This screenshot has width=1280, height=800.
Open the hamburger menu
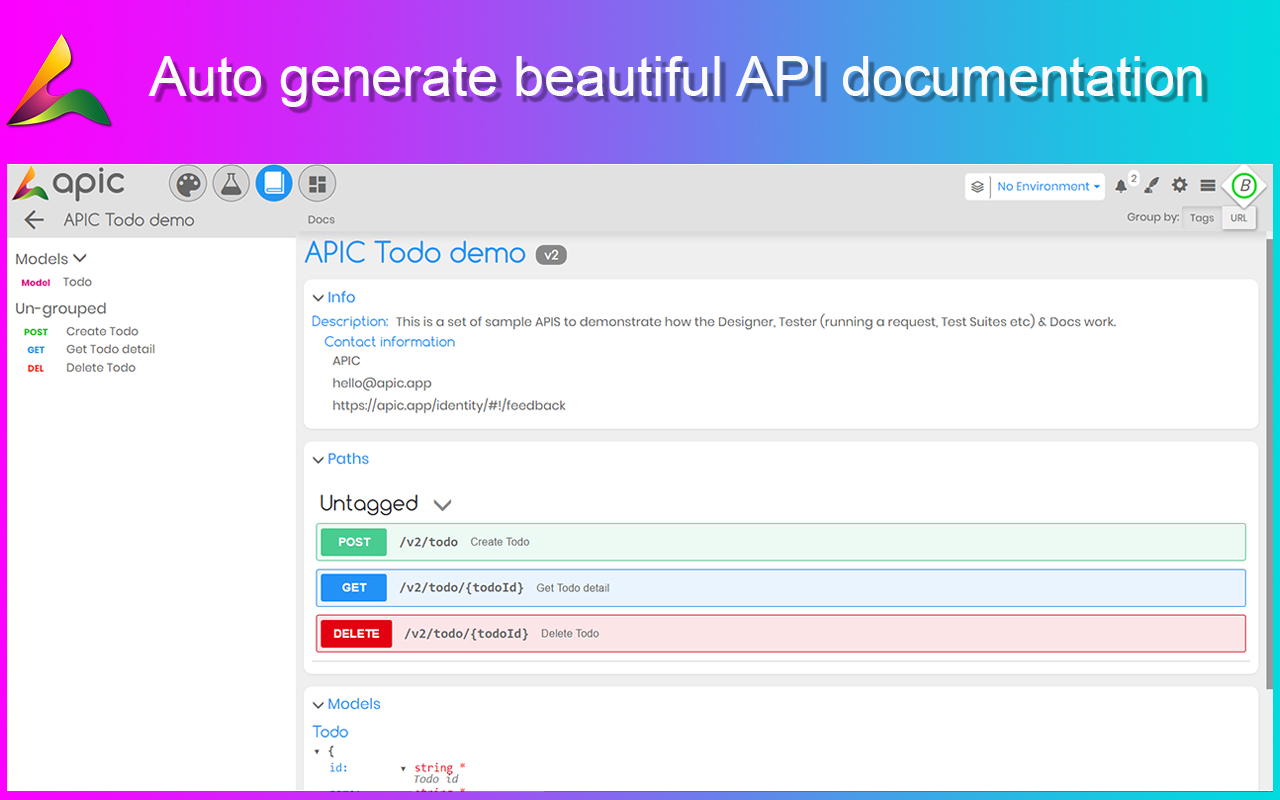pyautogui.click(x=1208, y=186)
